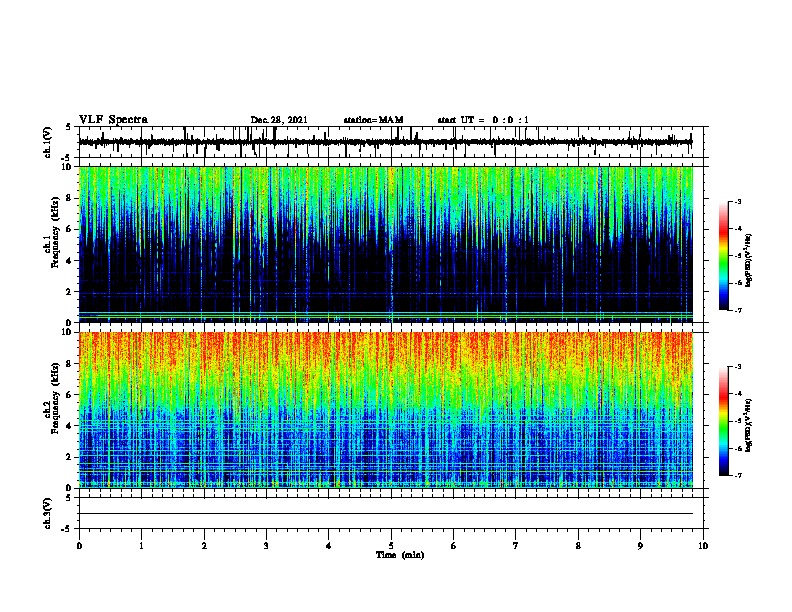Click the ch.1 voltage waveform trace

click(x=385, y=142)
